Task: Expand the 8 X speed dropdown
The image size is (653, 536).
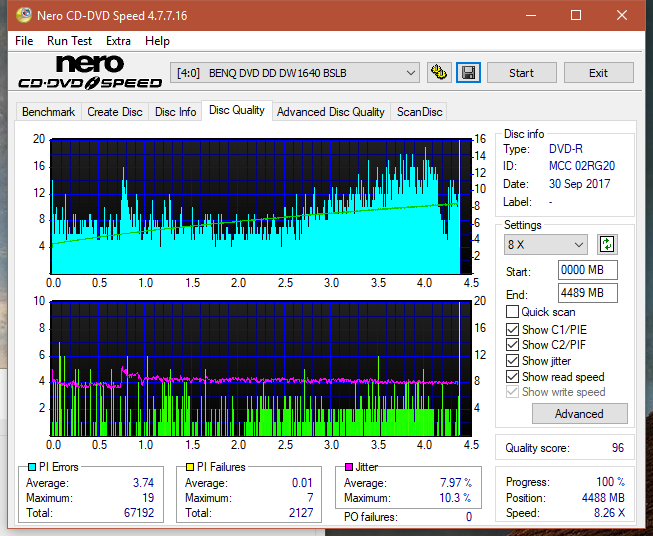Action: (546, 244)
